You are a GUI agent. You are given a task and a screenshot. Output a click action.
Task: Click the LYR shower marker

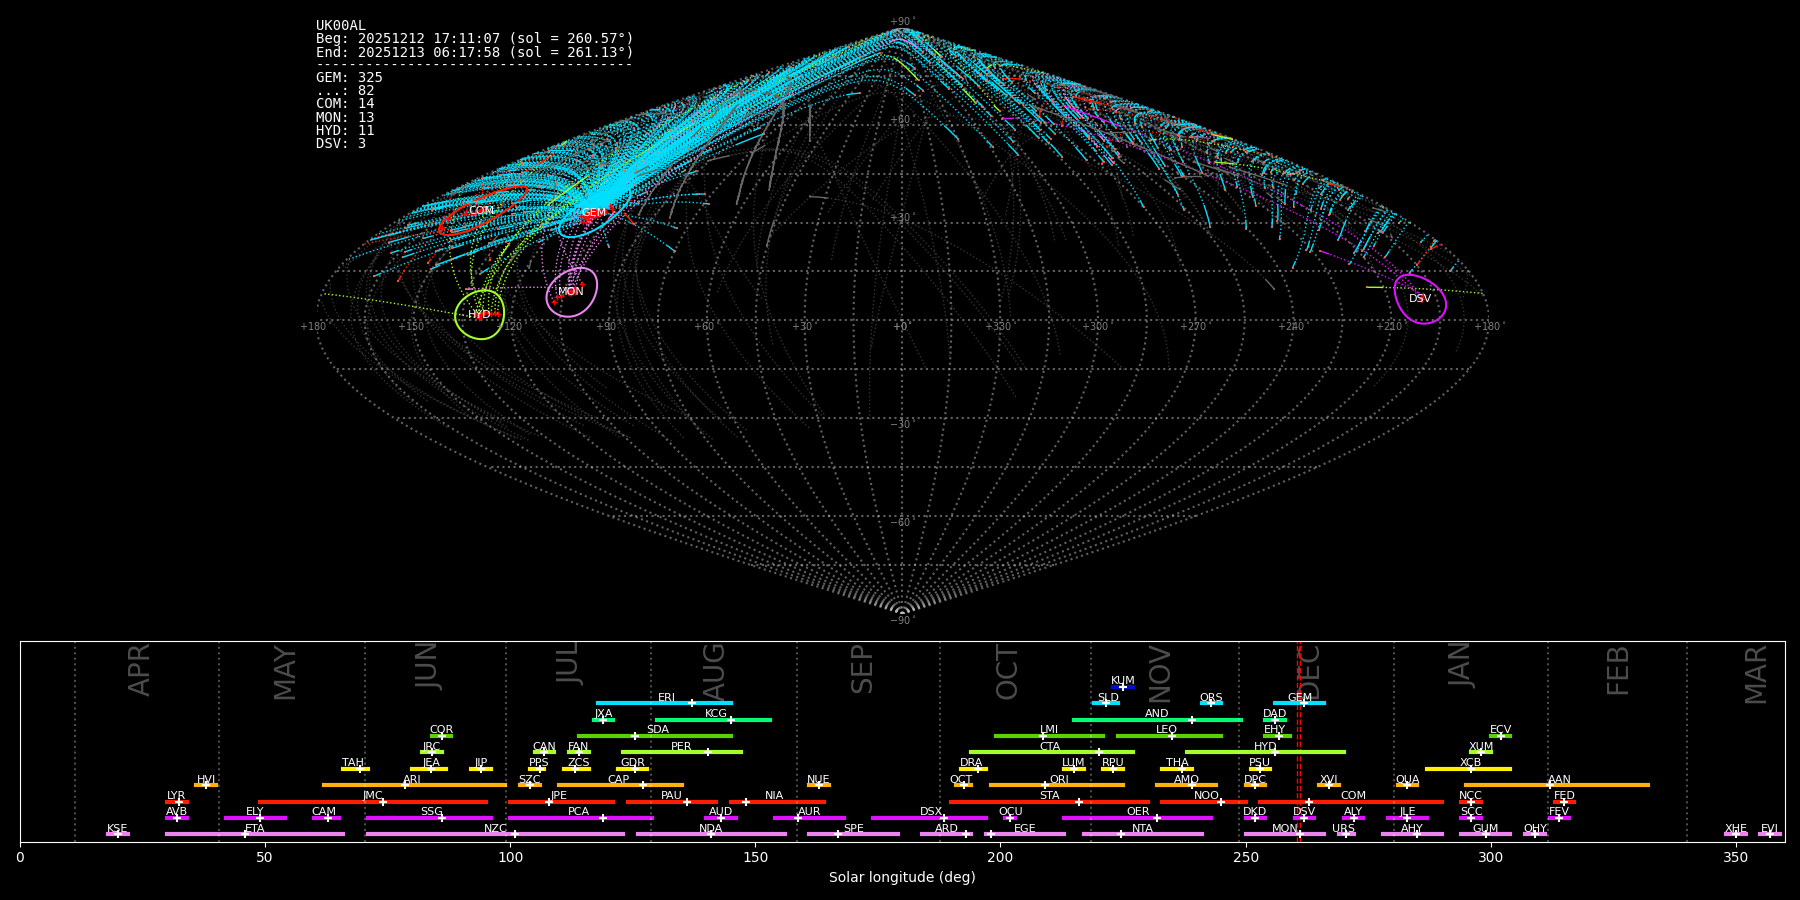coord(177,801)
